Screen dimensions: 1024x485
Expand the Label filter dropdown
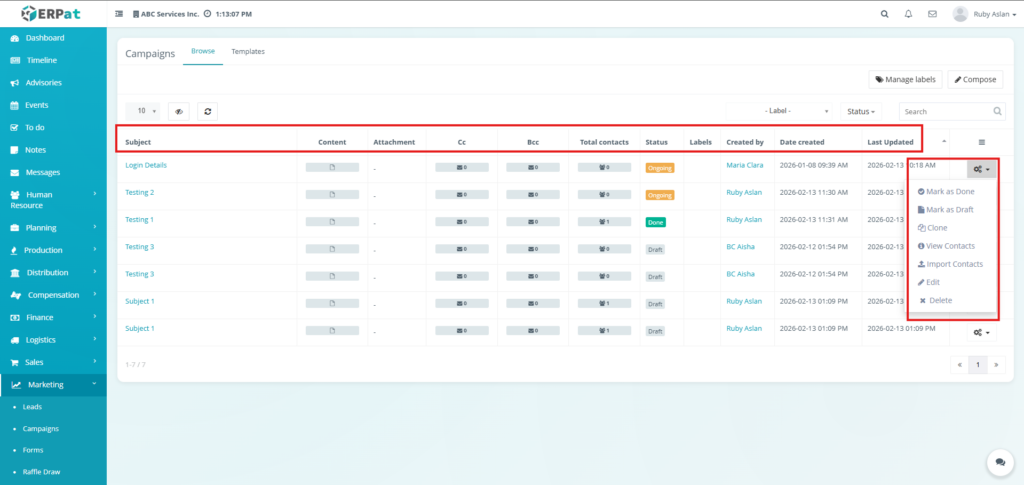[x=796, y=111]
